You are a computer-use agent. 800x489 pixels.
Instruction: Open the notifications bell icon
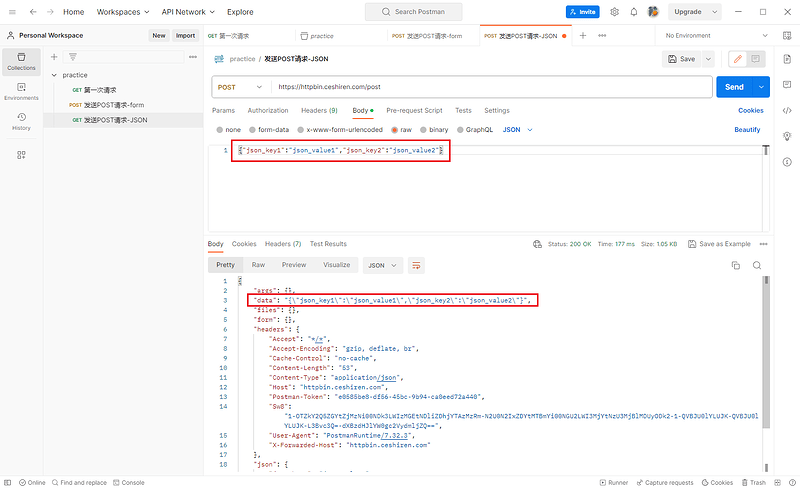[634, 12]
